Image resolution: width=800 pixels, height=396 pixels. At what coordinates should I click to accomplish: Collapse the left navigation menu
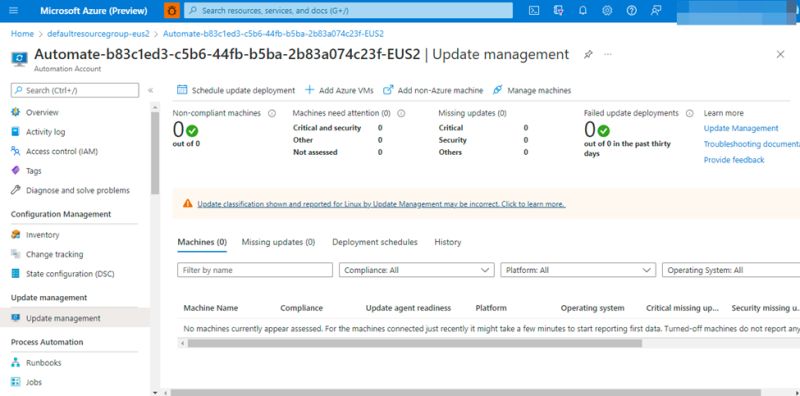pos(150,90)
